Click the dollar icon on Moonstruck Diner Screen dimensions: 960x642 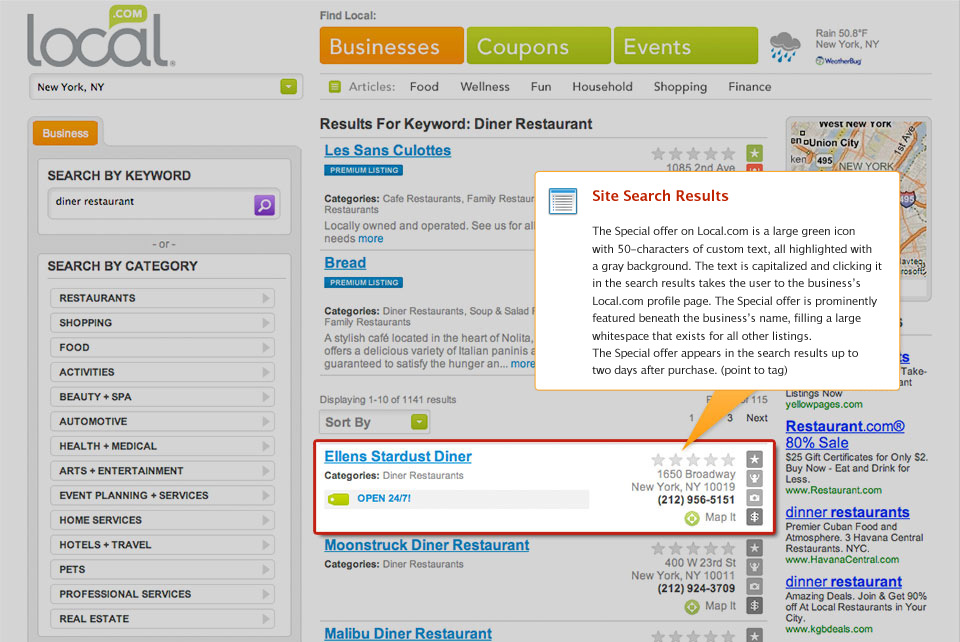click(x=754, y=606)
